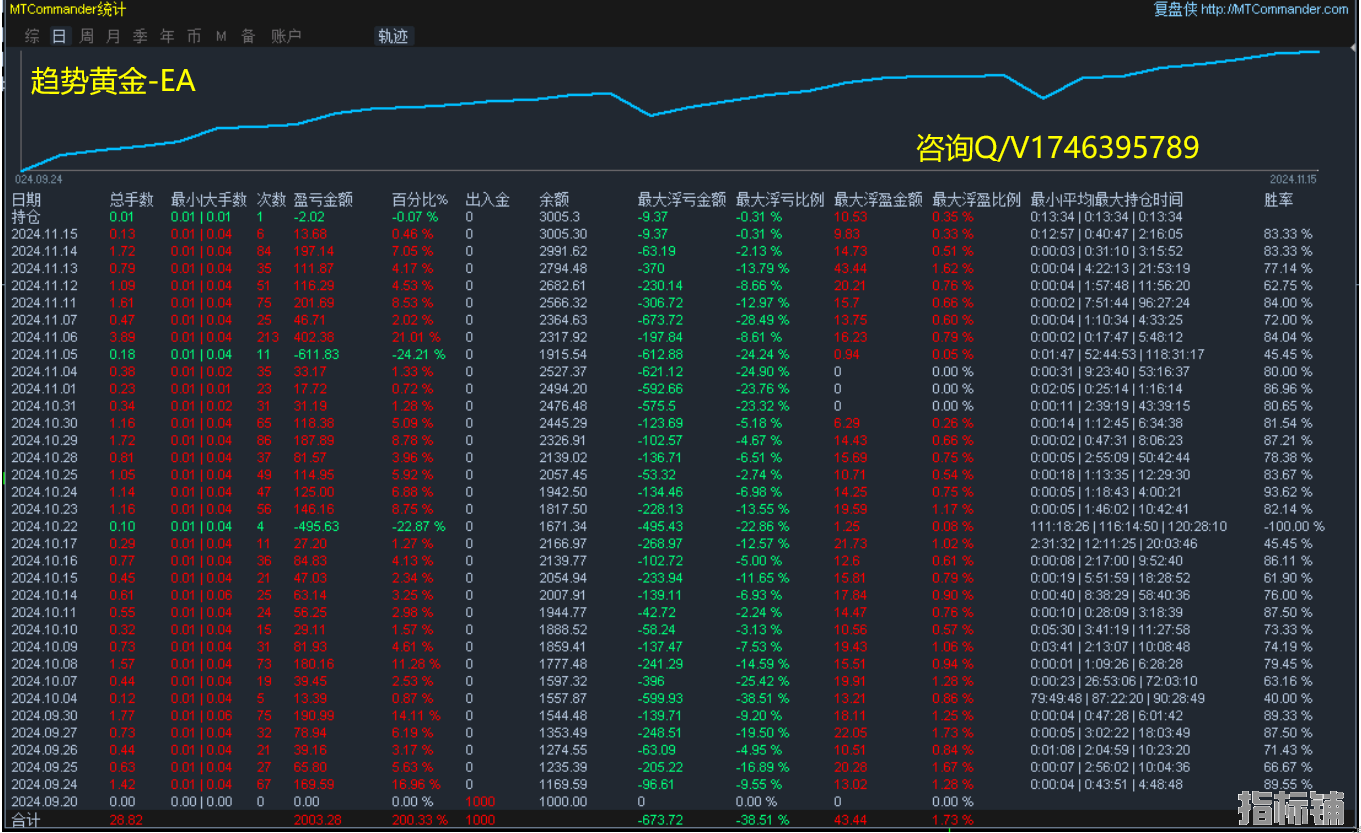
Task: Click the 出入金 column header
Action: pos(487,200)
